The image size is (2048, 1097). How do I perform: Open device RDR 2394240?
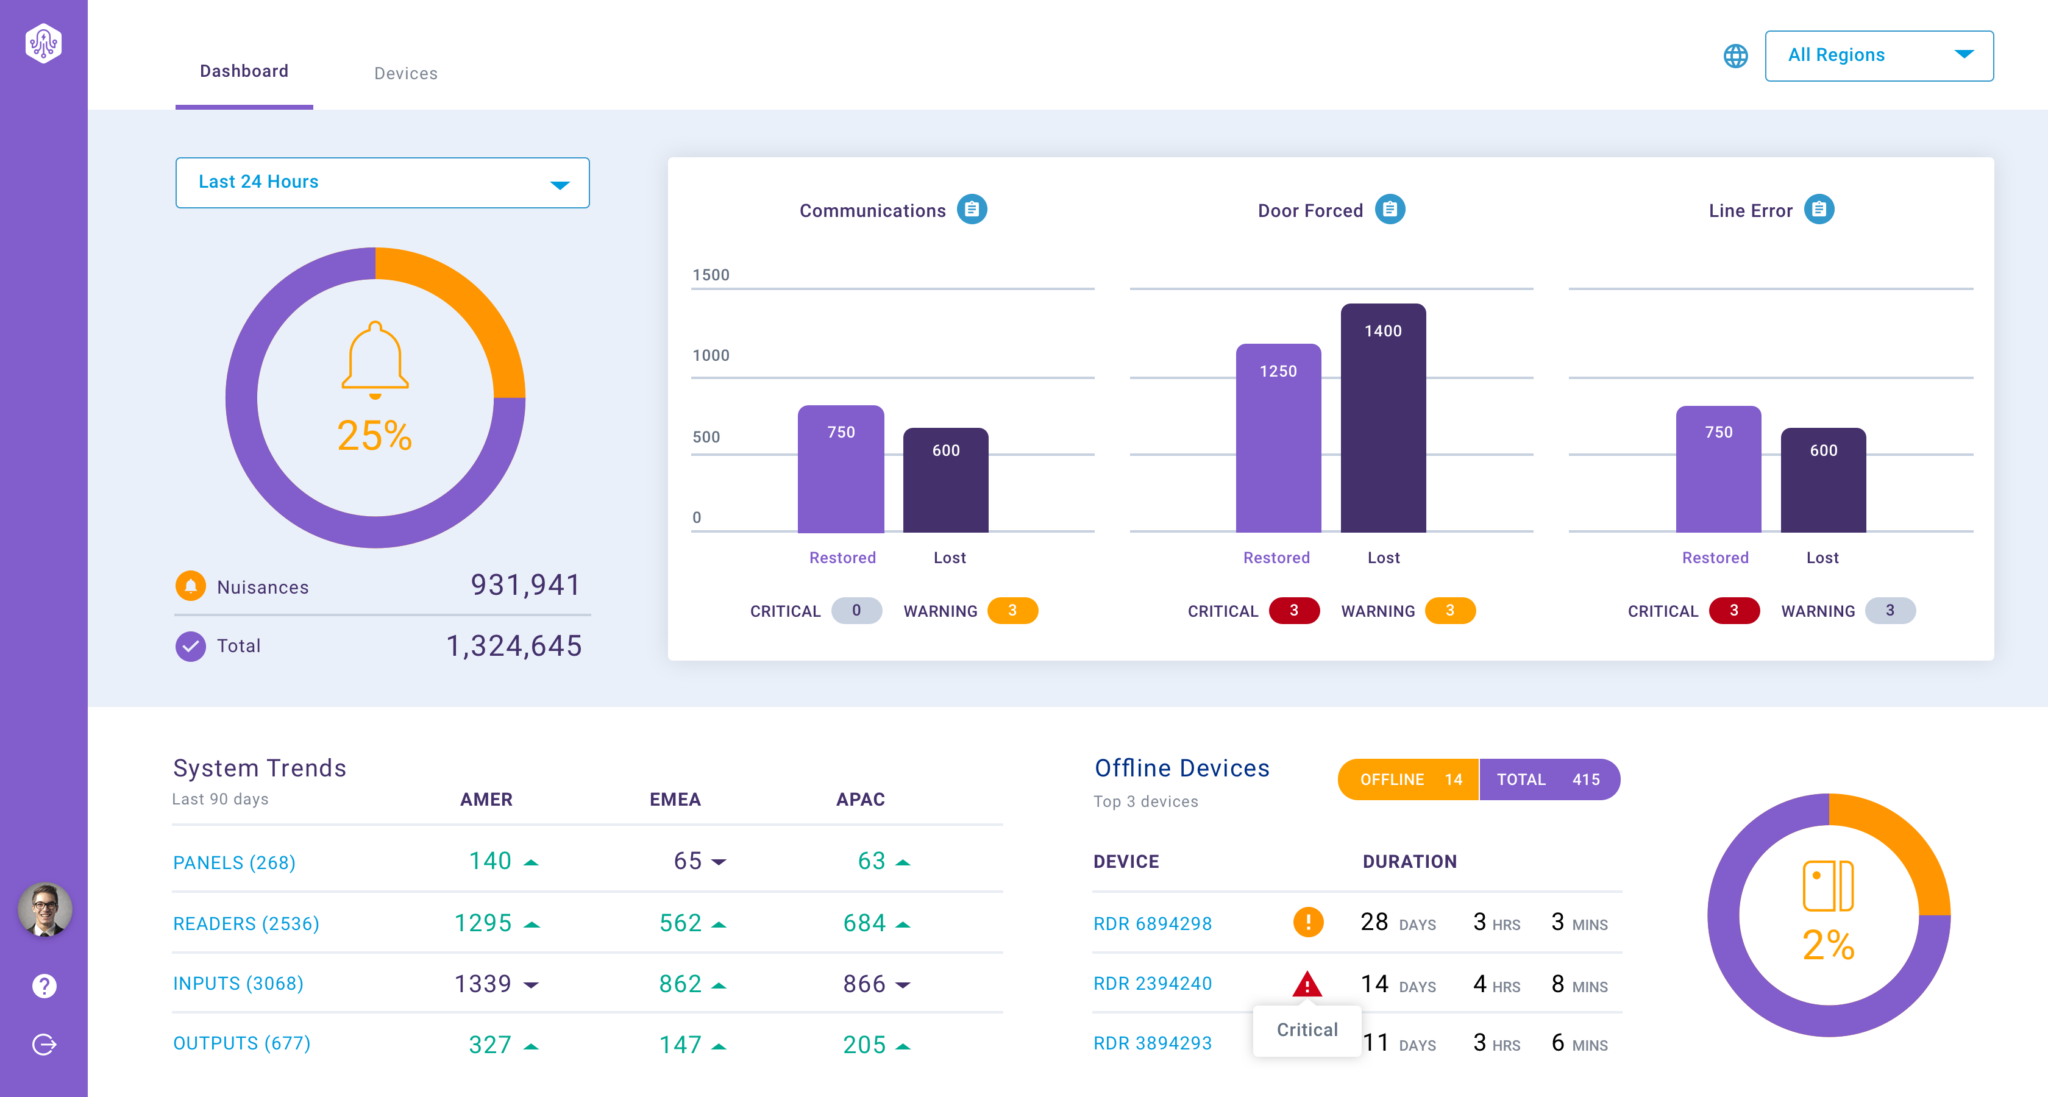tap(1152, 983)
